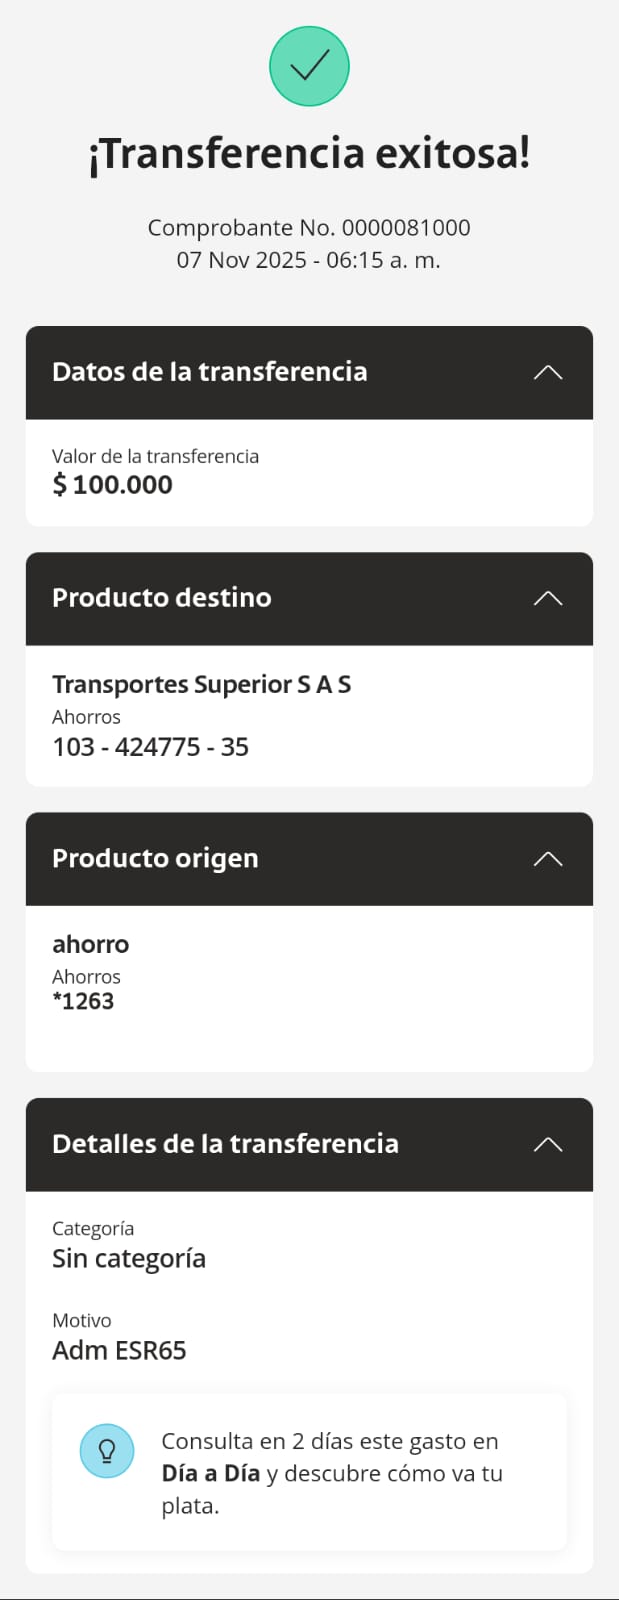
Task: Click origin account ending *1263
Action: point(84,1001)
